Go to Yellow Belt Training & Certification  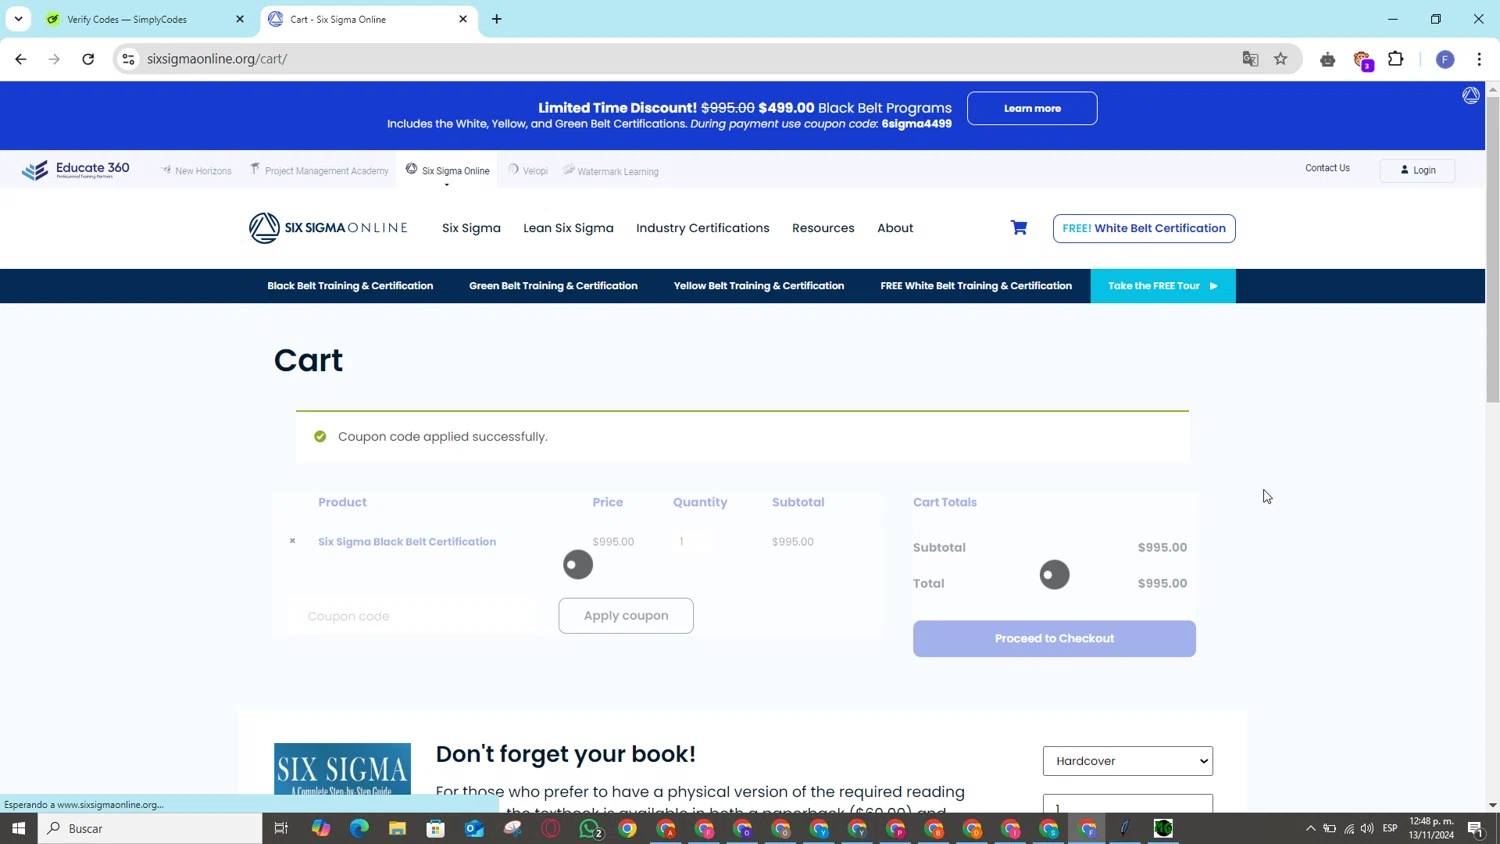coord(759,286)
